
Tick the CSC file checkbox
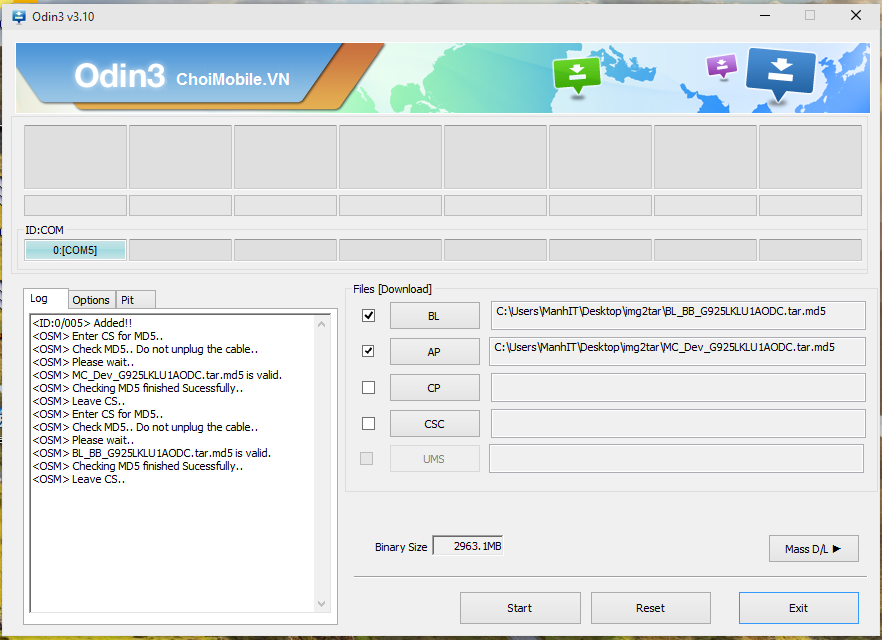point(368,424)
